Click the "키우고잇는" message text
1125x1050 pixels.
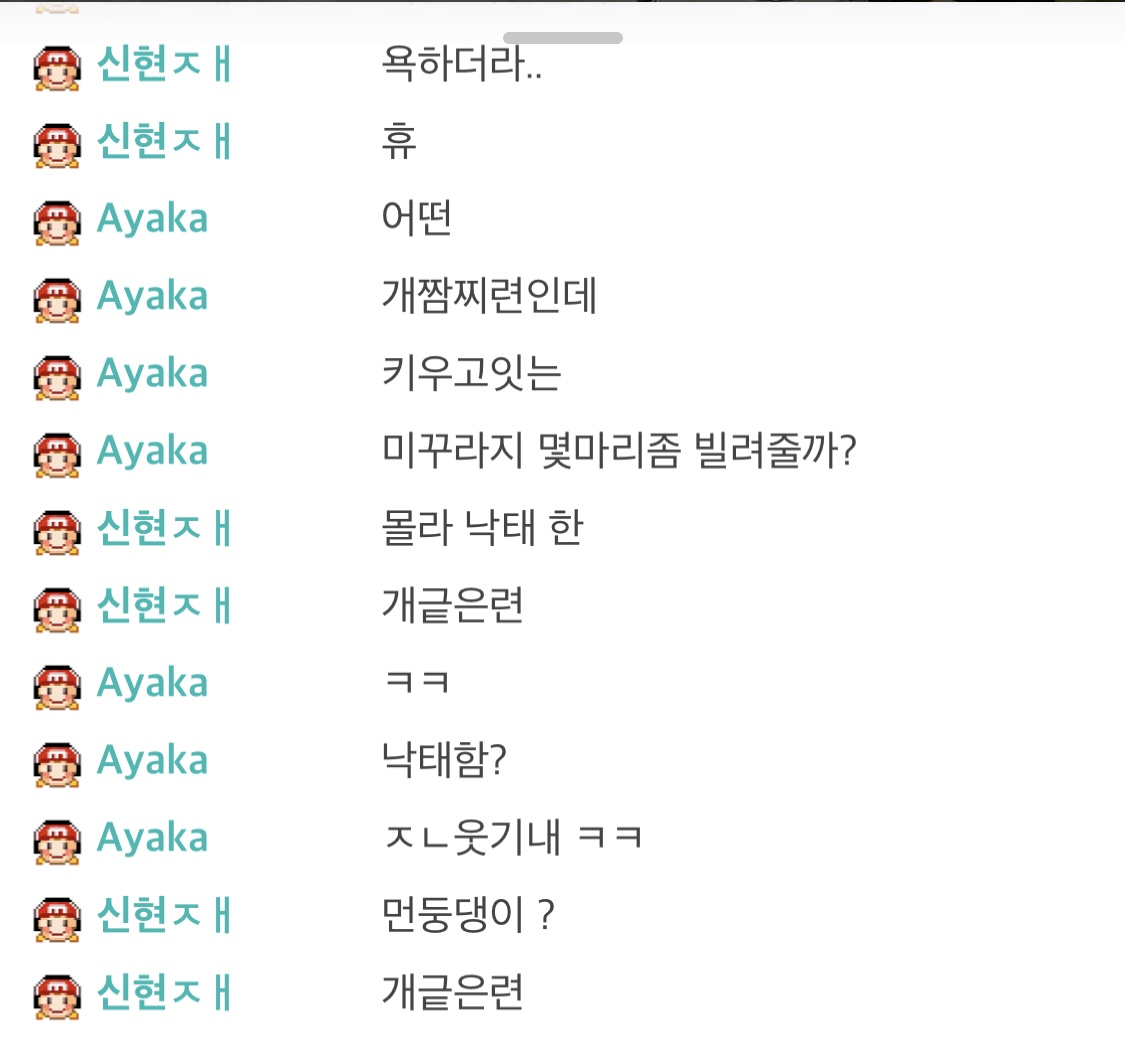click(x=472, y=374)
